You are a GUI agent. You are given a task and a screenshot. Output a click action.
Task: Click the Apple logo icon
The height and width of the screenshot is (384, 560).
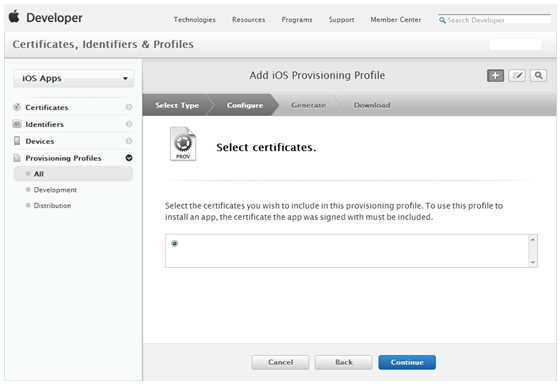coord(14,17)
